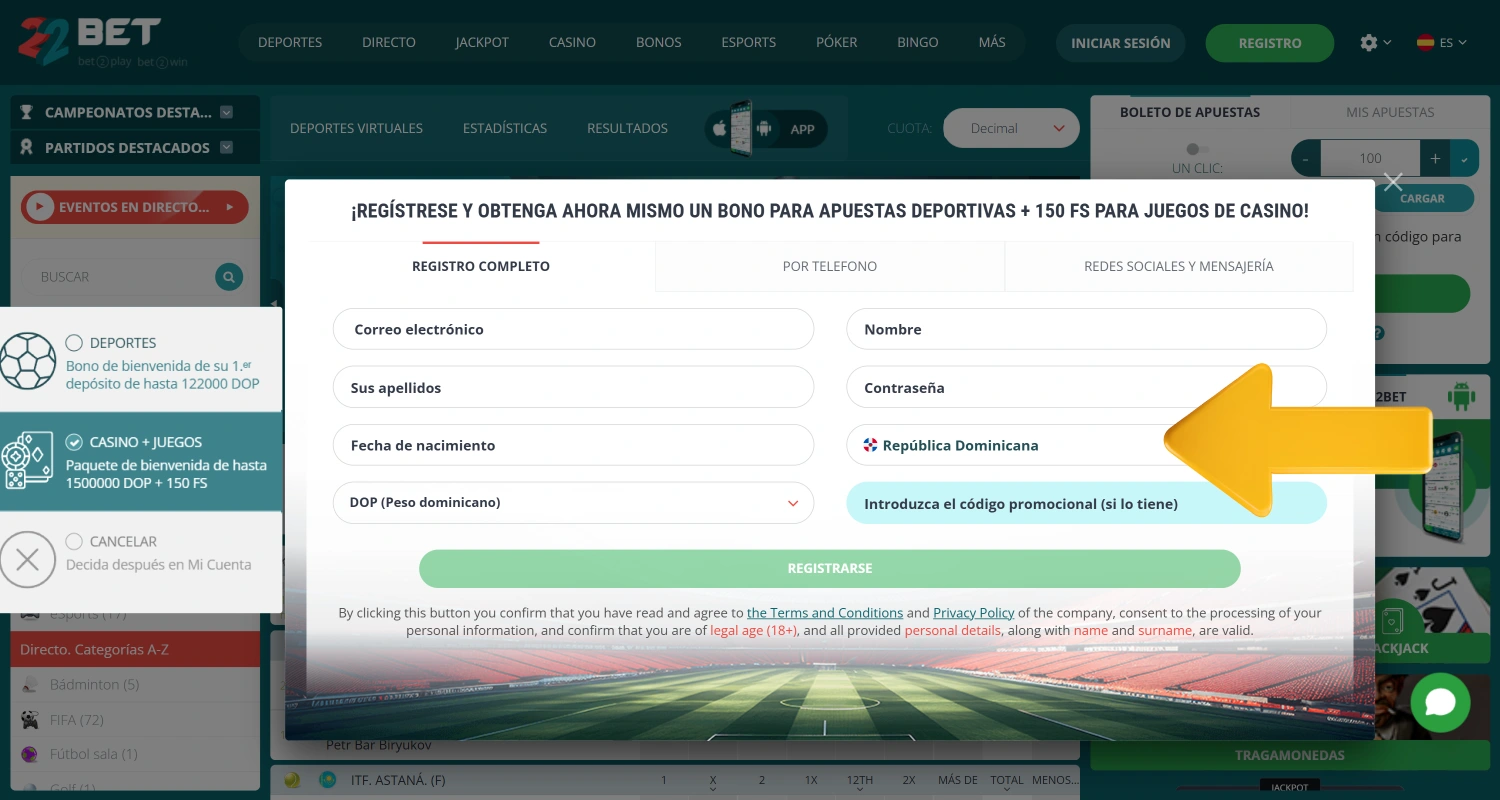
Task: Click the soccer ball bonus icon
Action: point(28,361)
